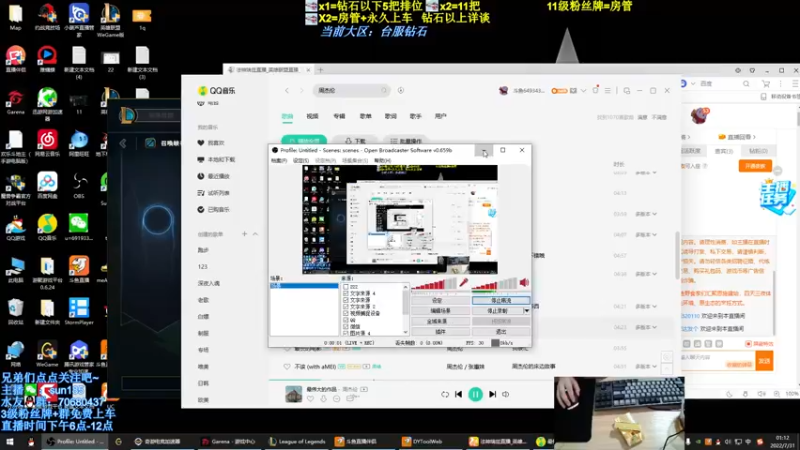Image resolution: width=800 pixels, height=450 pixels.
Task: Open WeGame desktop shortcut
Action: coord(47,353)
